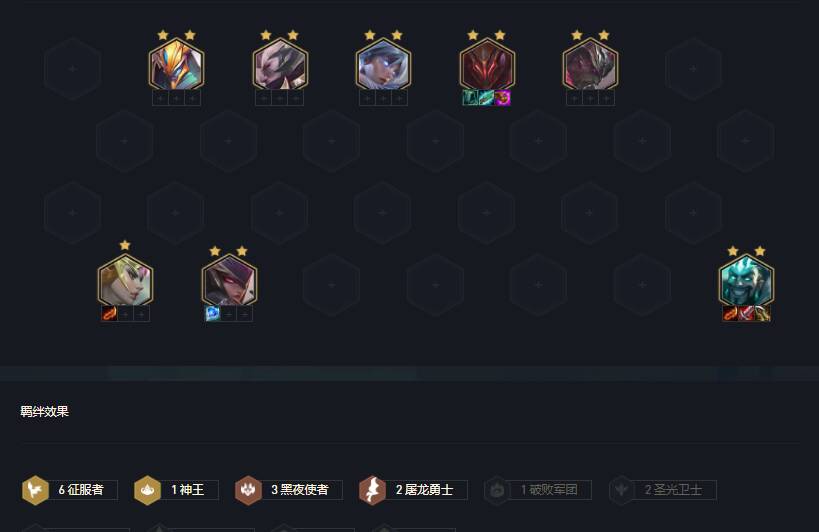The height and width of the screenshot is (532, 819).
Task: Select the 2 屠龙勇士 trait
Action: 413,490
